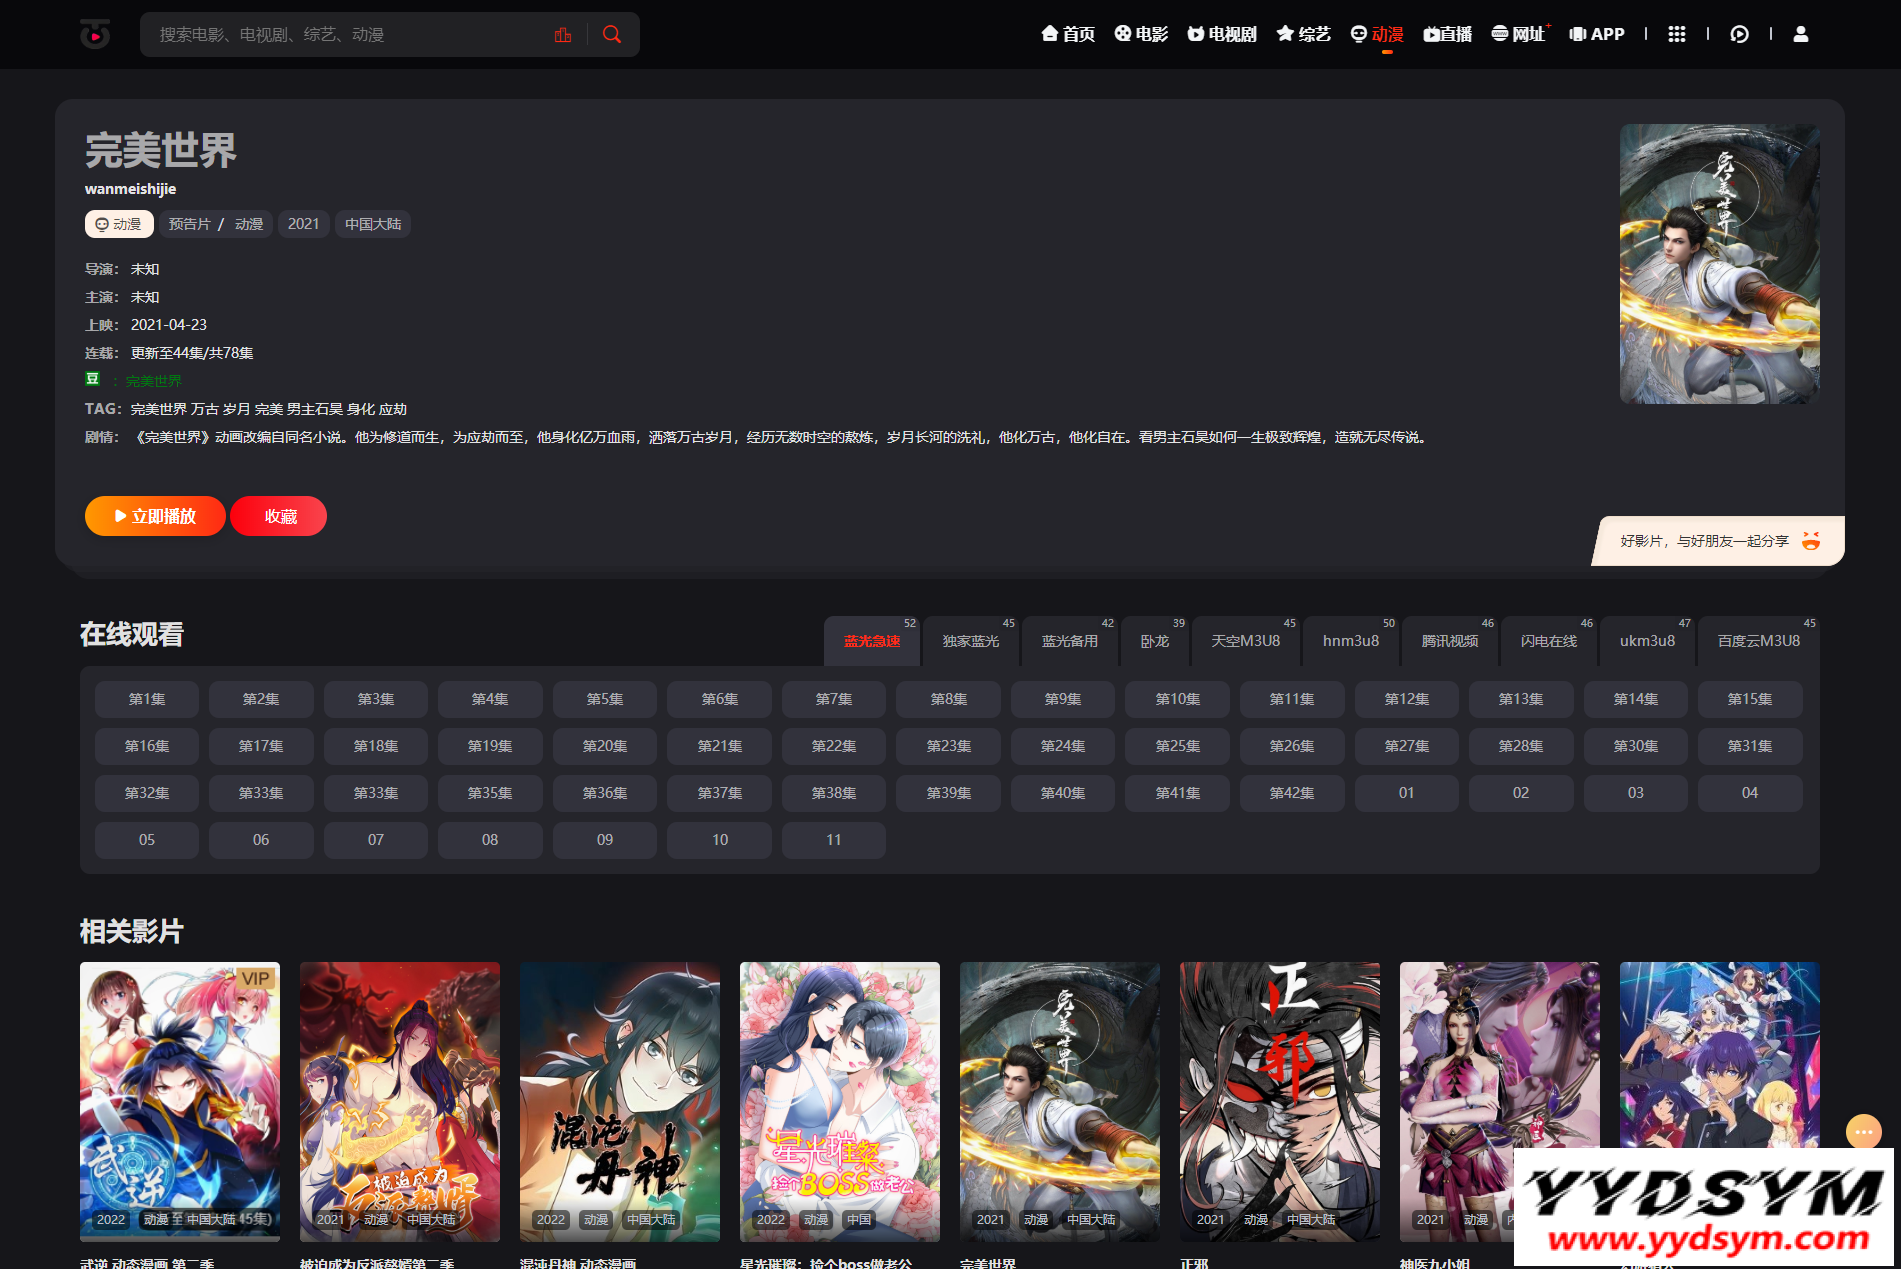Open the 混沌丹神 related poster

coord(619,1101)
